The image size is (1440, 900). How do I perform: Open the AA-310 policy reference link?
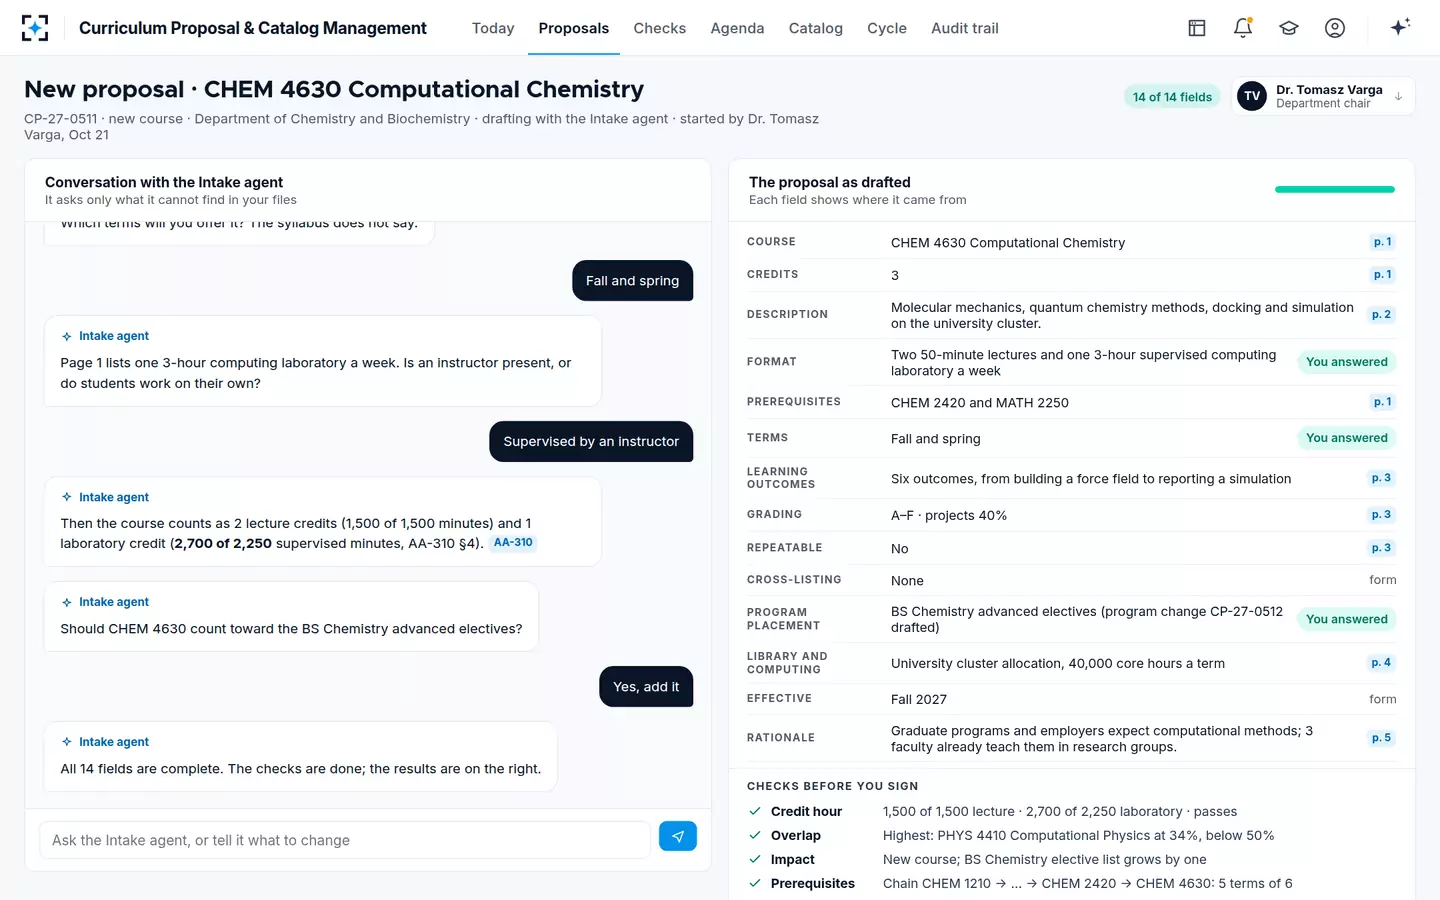[513, 543]
